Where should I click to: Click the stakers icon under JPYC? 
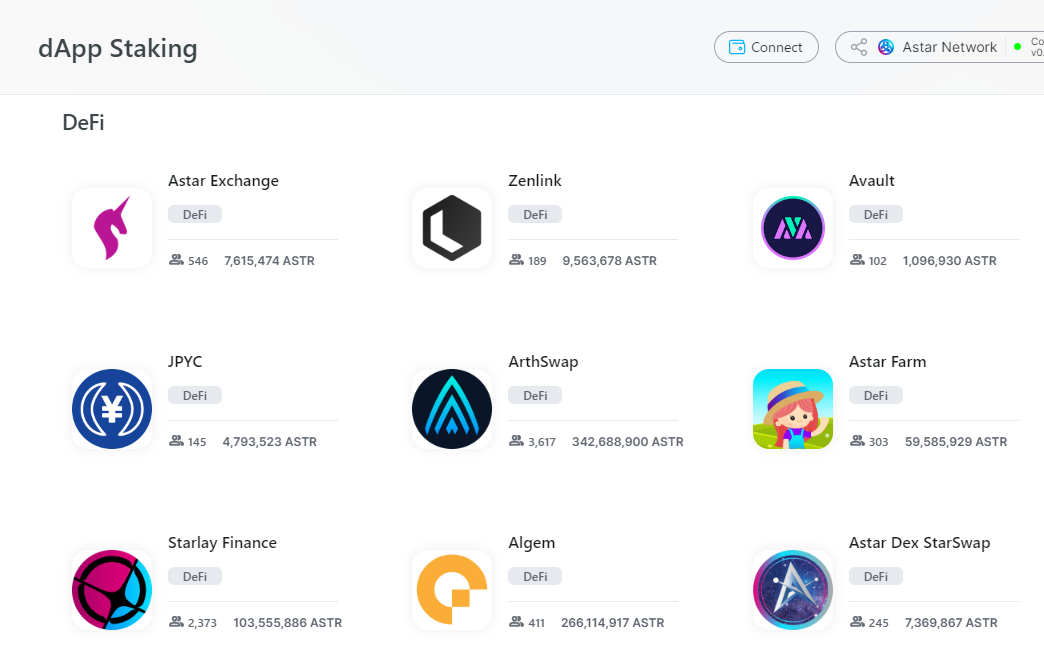coord(177,441)
